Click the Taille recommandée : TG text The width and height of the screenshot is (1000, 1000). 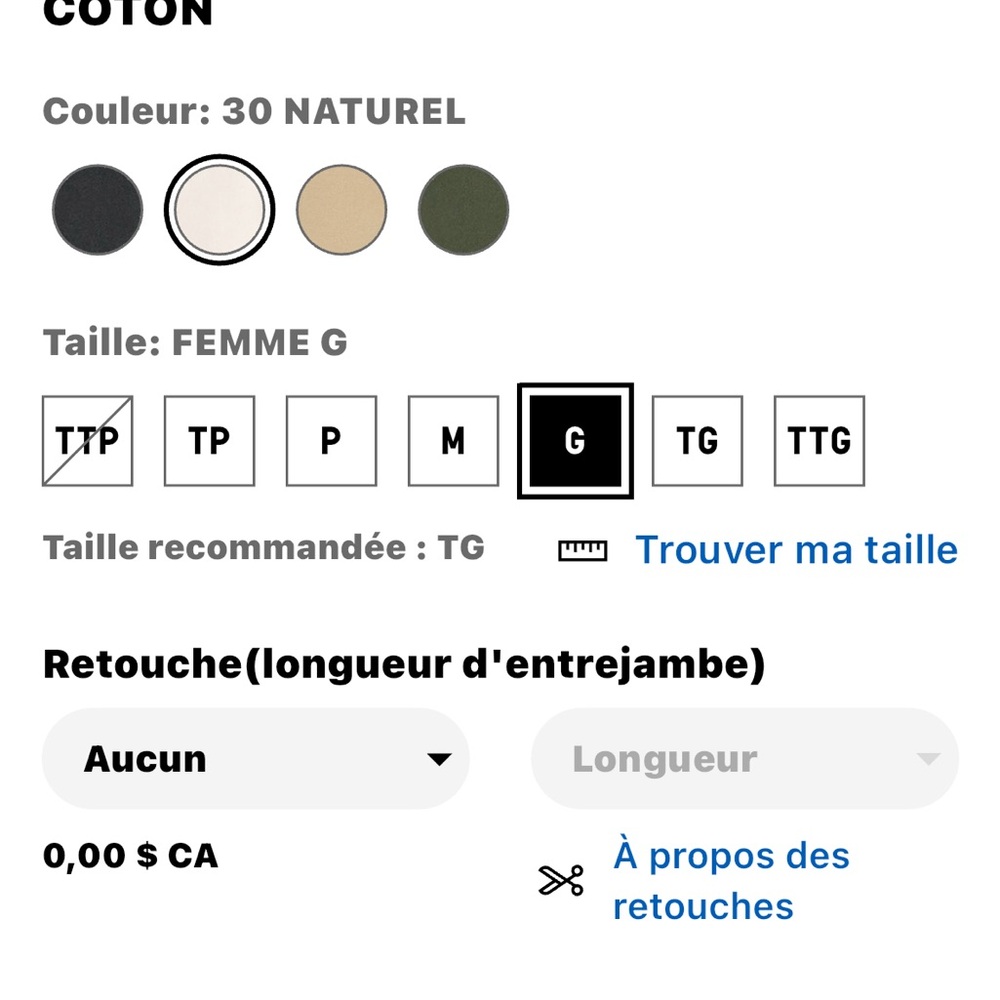[x=263, y=548]
